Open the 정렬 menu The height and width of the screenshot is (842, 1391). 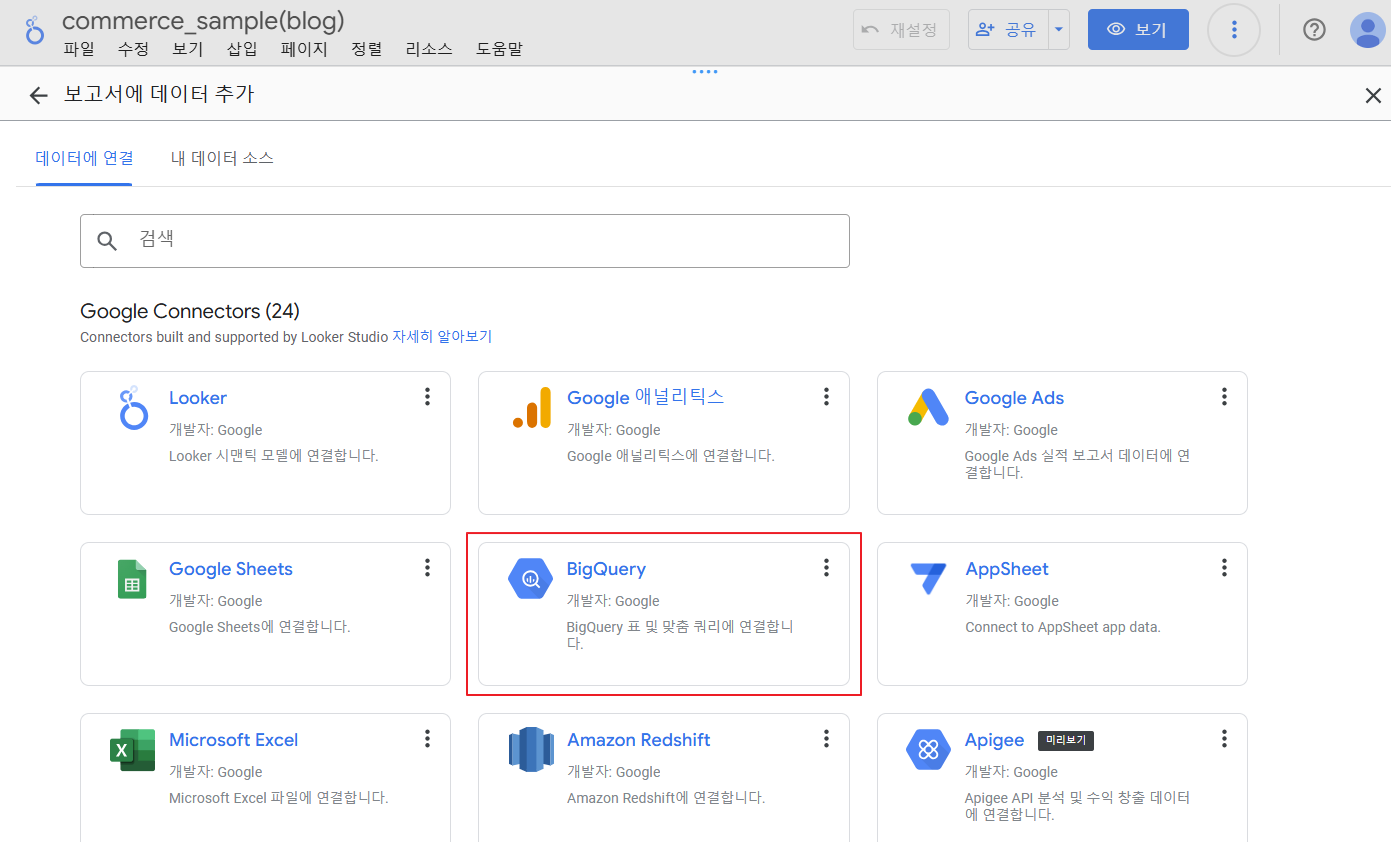tap(367, 49)
